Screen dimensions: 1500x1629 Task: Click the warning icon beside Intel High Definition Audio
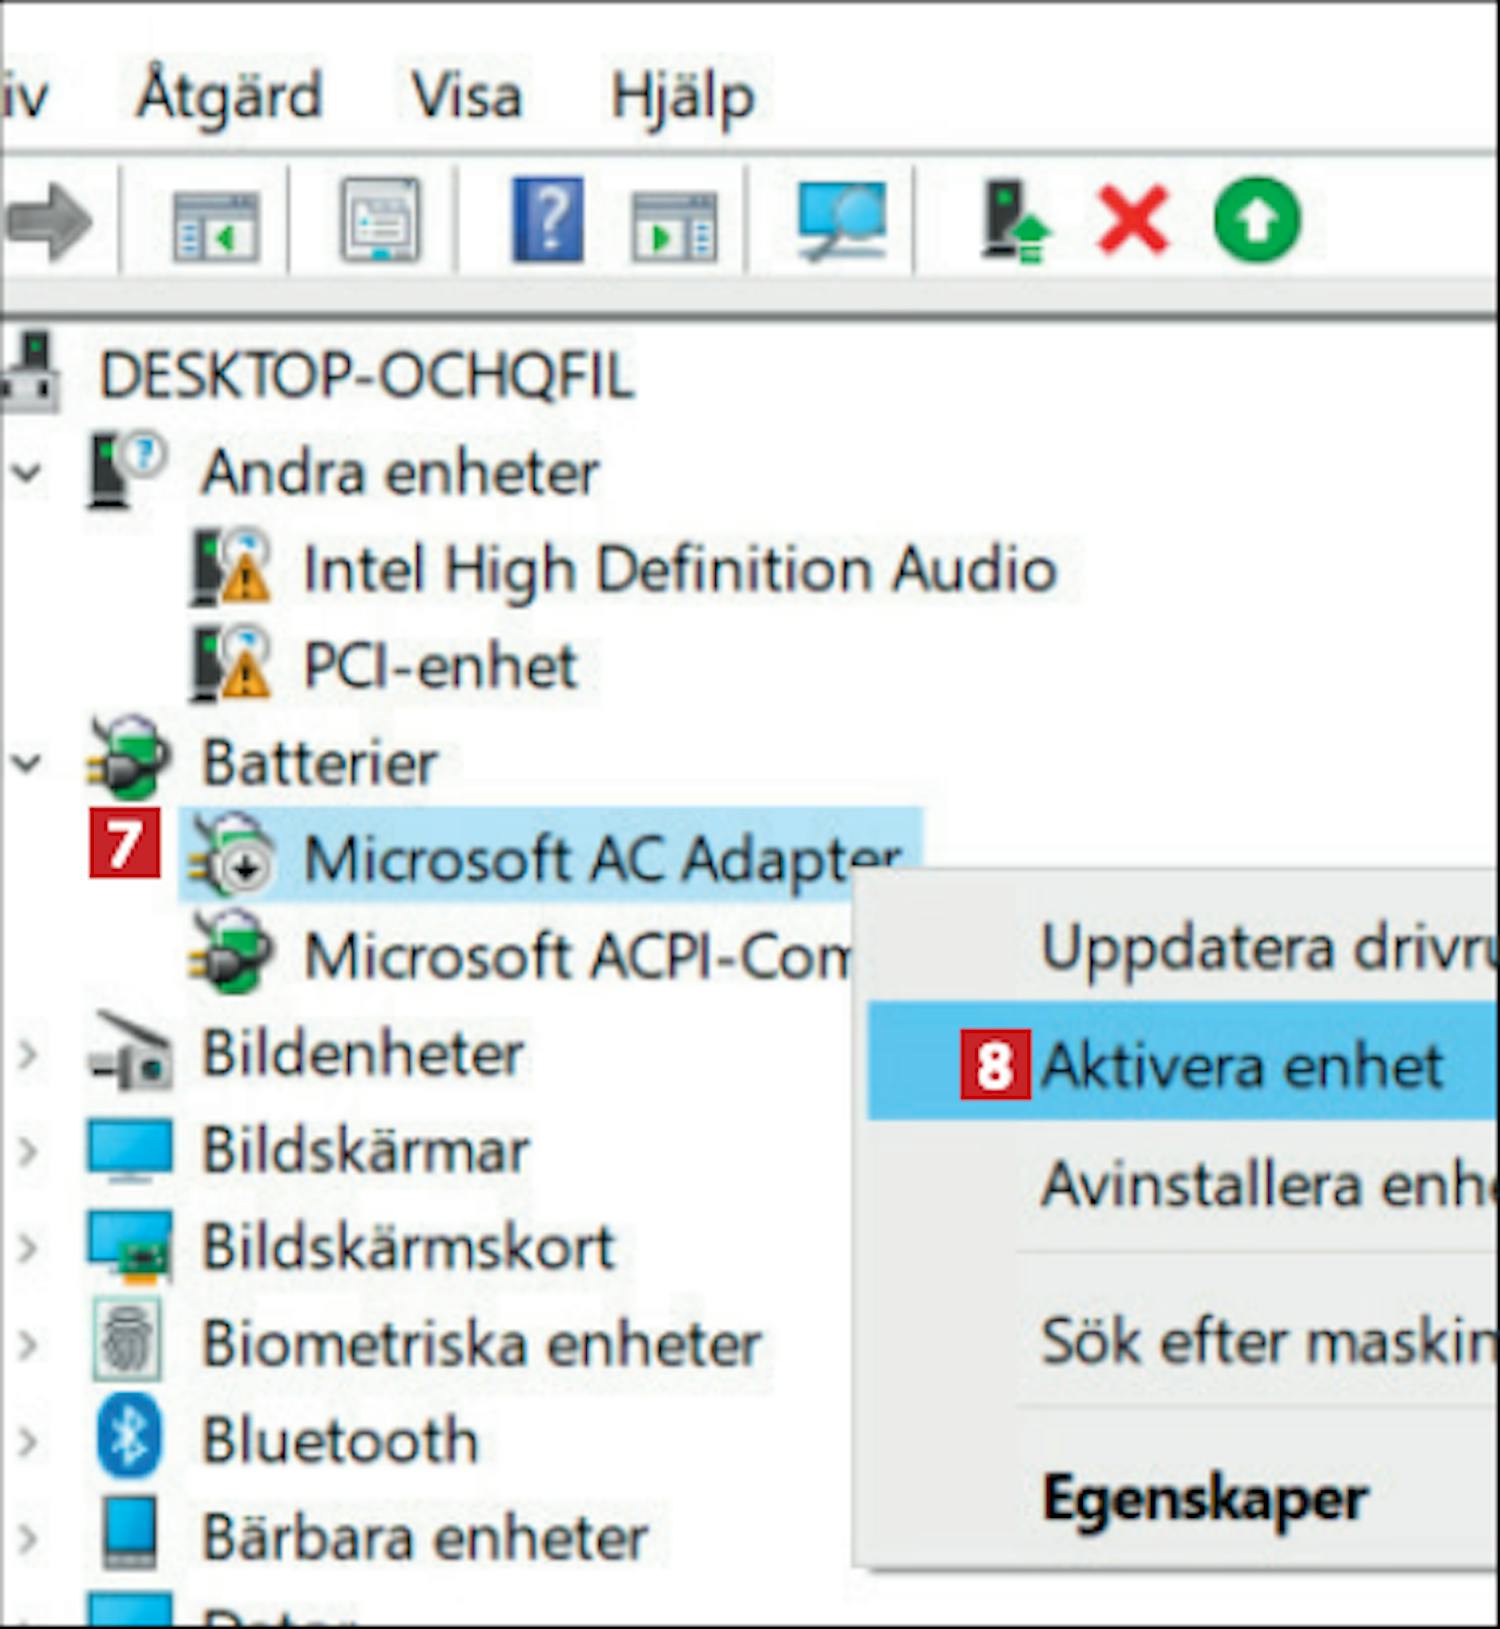[x=231, y=567]
